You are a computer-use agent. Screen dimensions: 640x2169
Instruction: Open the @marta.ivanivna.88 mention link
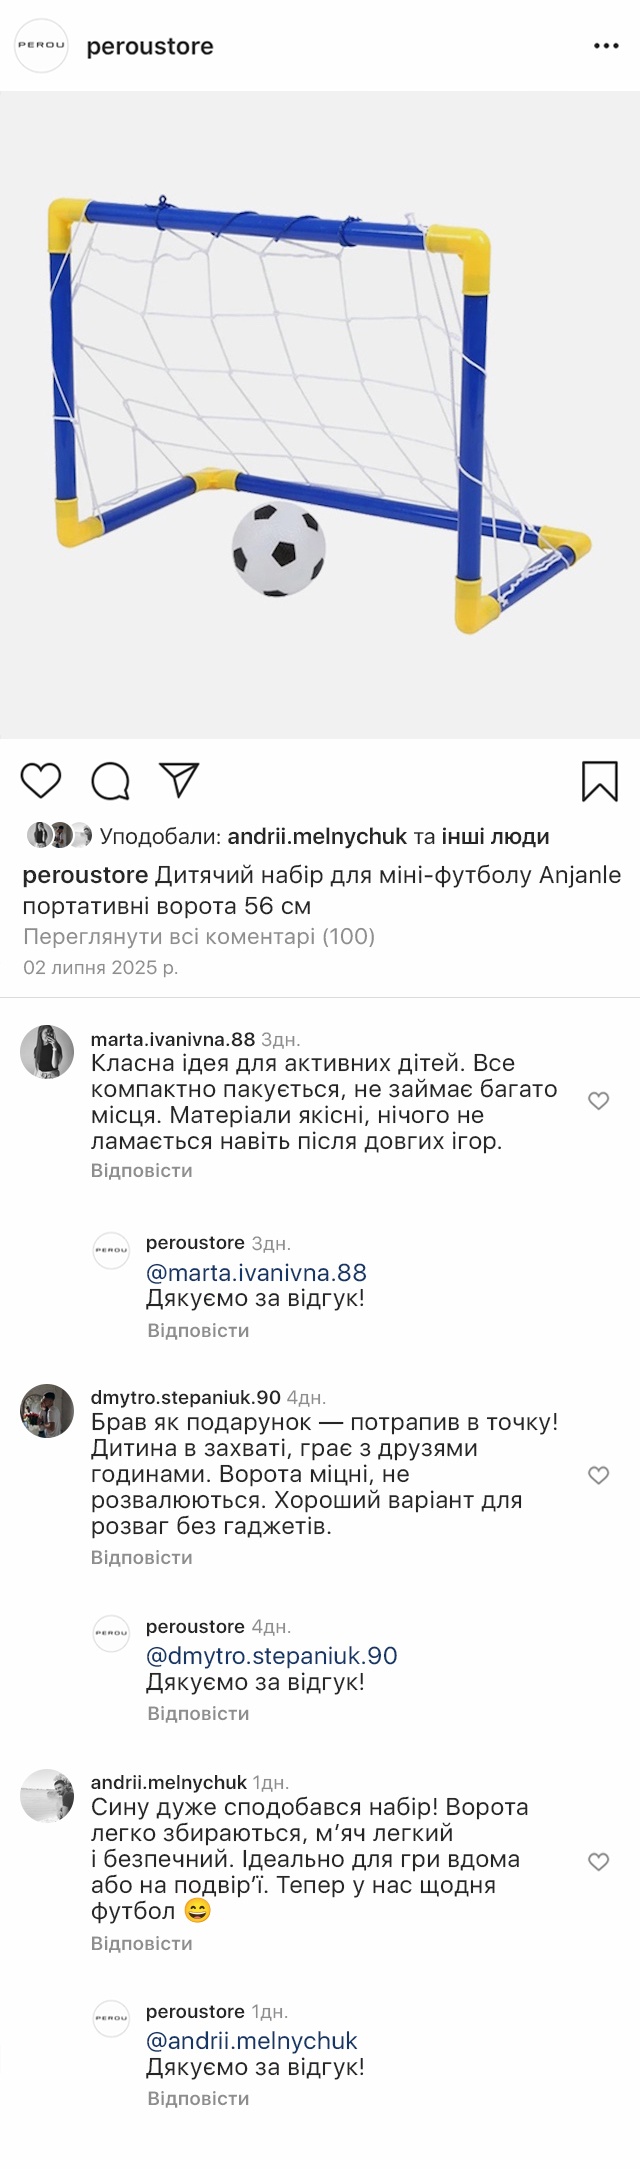coord(256,1272)
